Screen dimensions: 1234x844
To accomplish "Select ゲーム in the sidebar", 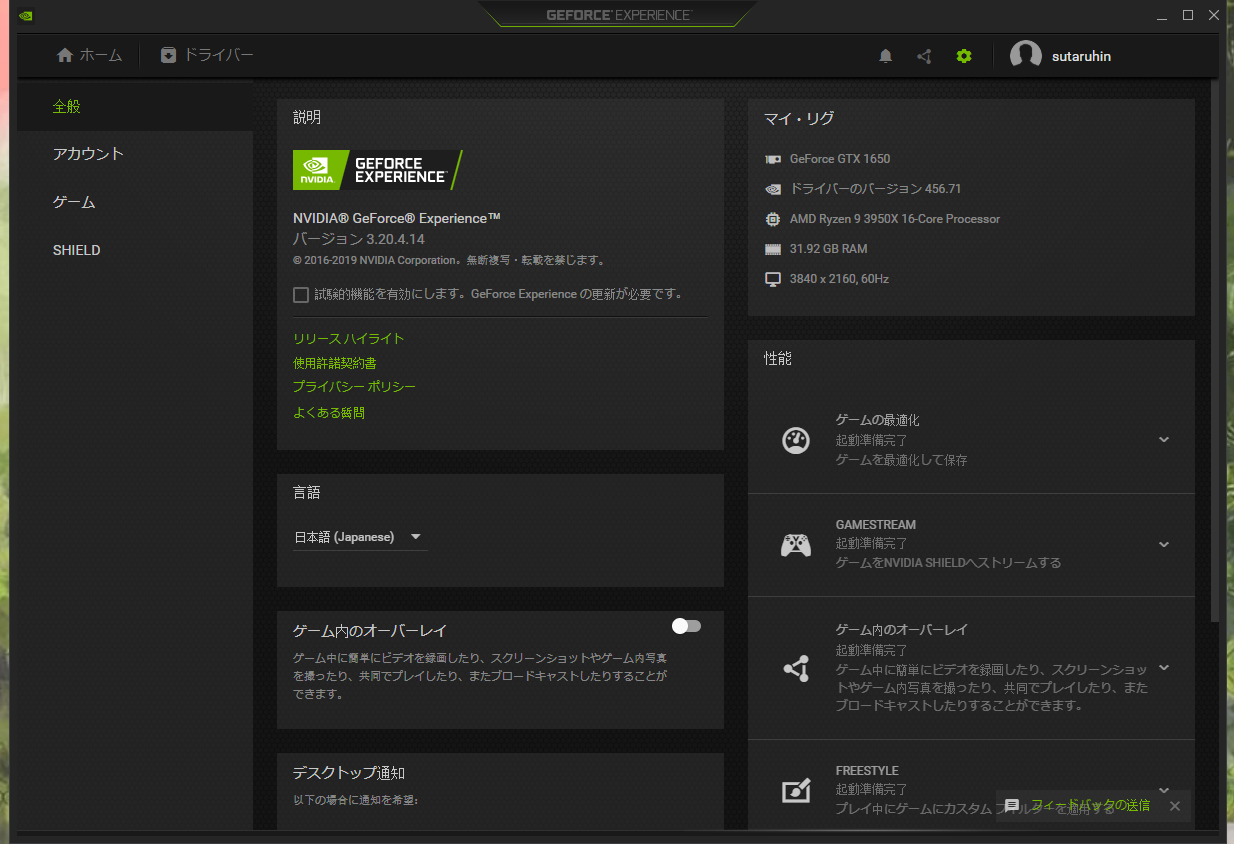I will tap(135, 202).
